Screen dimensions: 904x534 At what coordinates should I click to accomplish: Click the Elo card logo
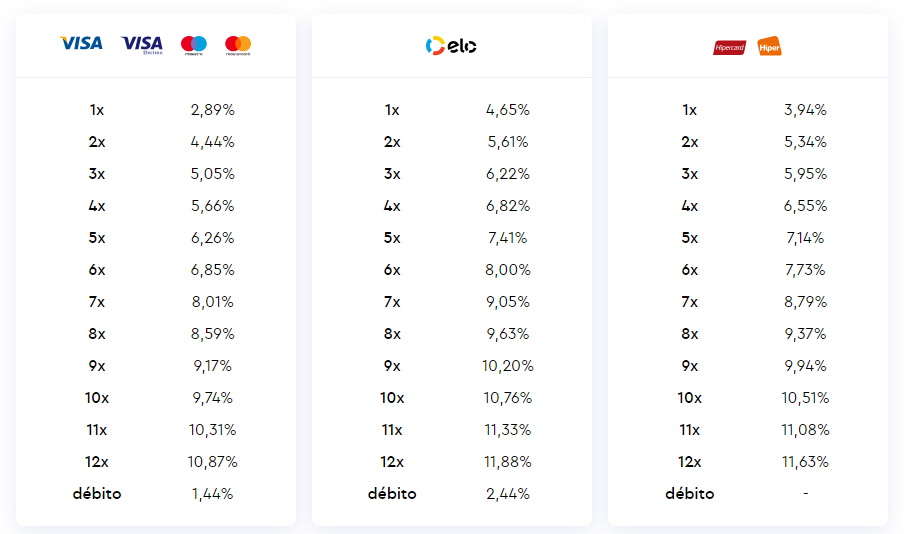(451, 45)
